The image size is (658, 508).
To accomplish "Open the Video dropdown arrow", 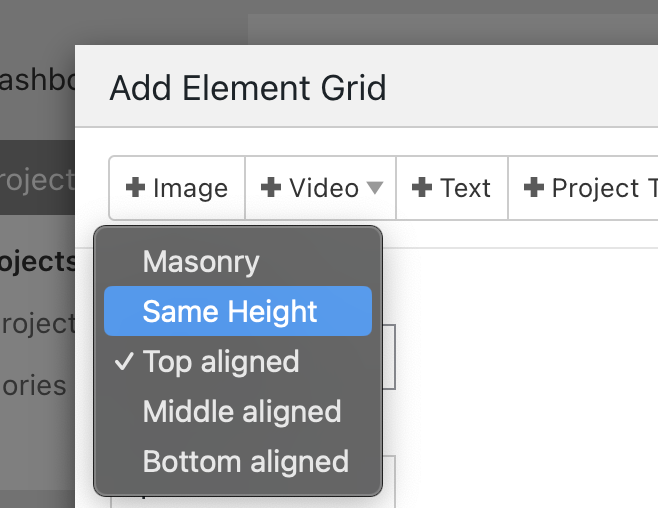I will tap(375, 188).
